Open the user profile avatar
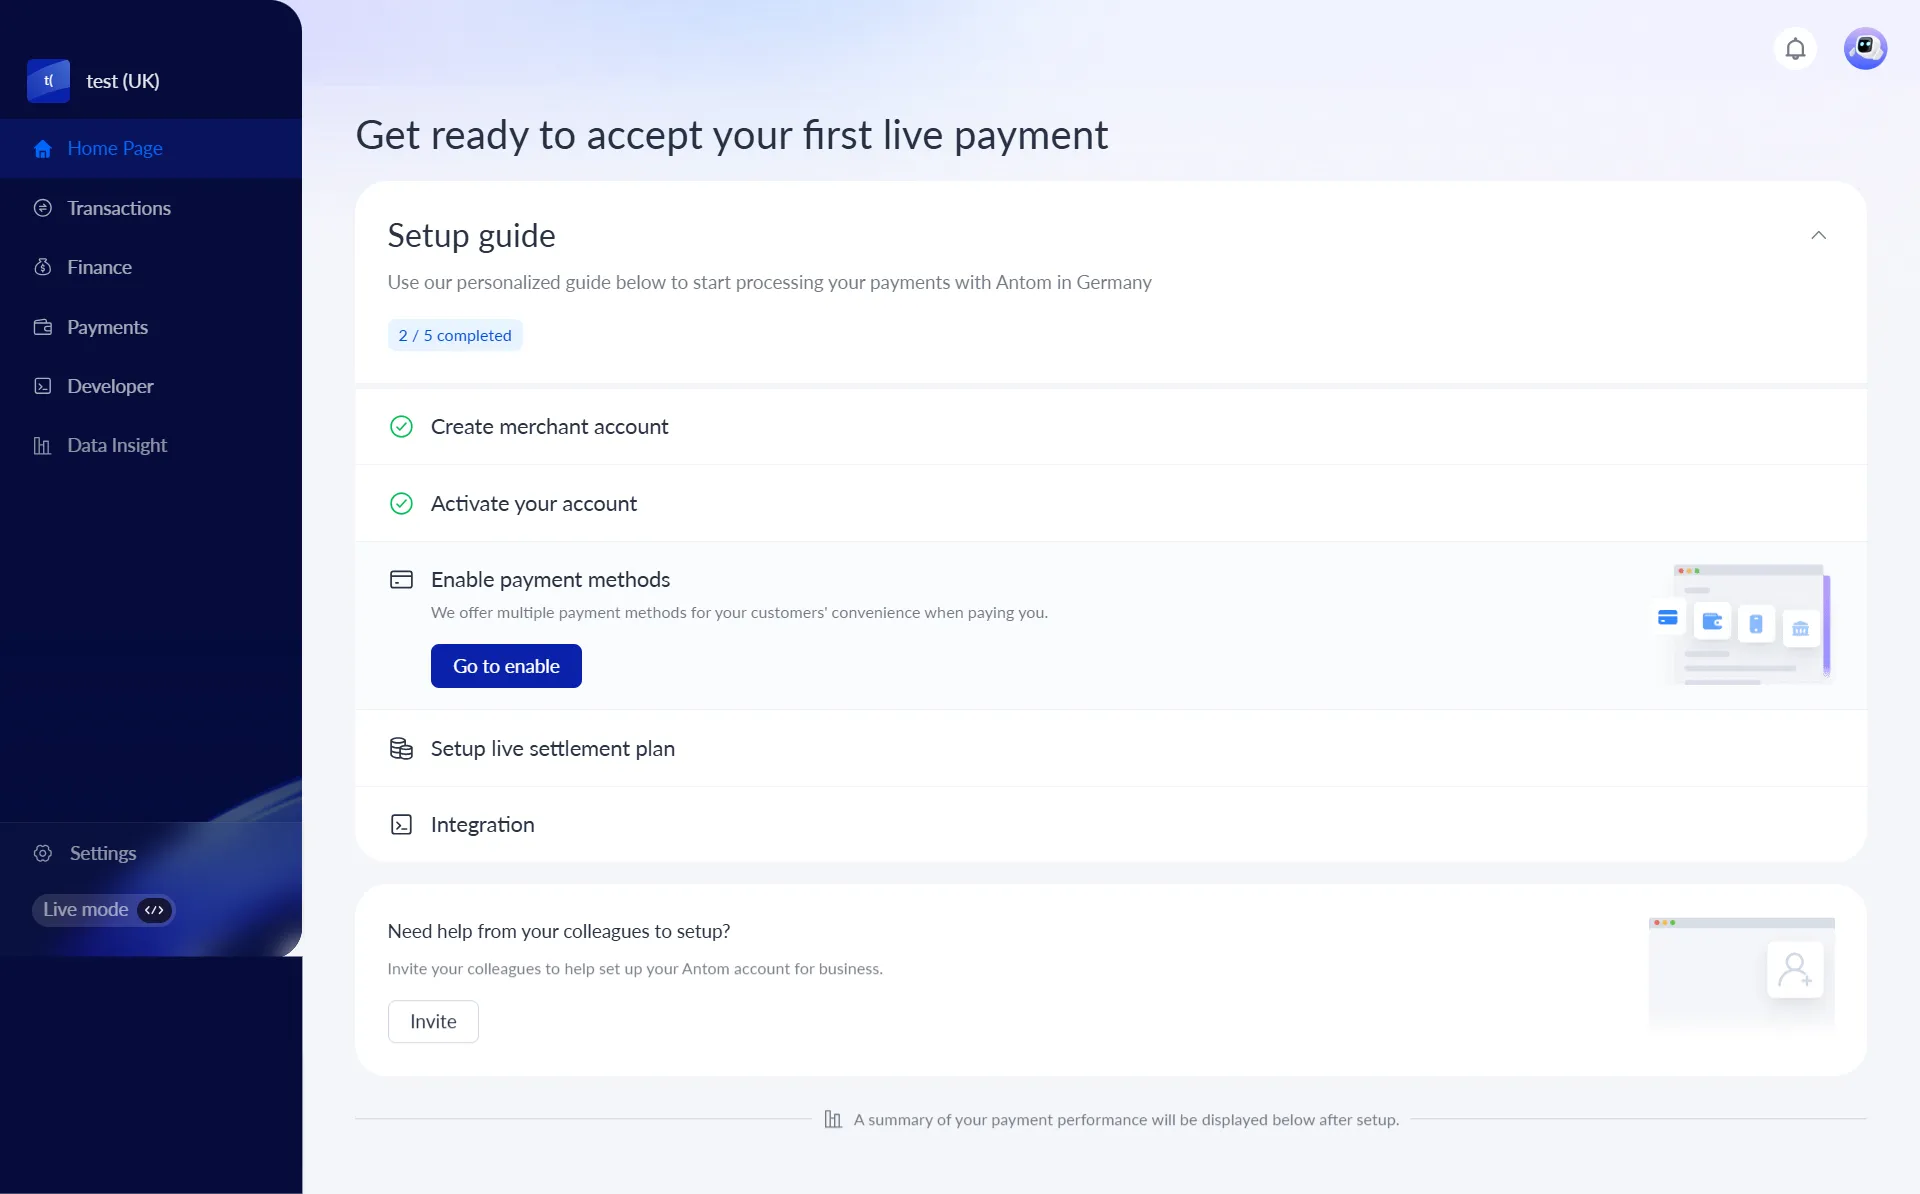The image size is (1920, 1194). [x=1865, y=49]
